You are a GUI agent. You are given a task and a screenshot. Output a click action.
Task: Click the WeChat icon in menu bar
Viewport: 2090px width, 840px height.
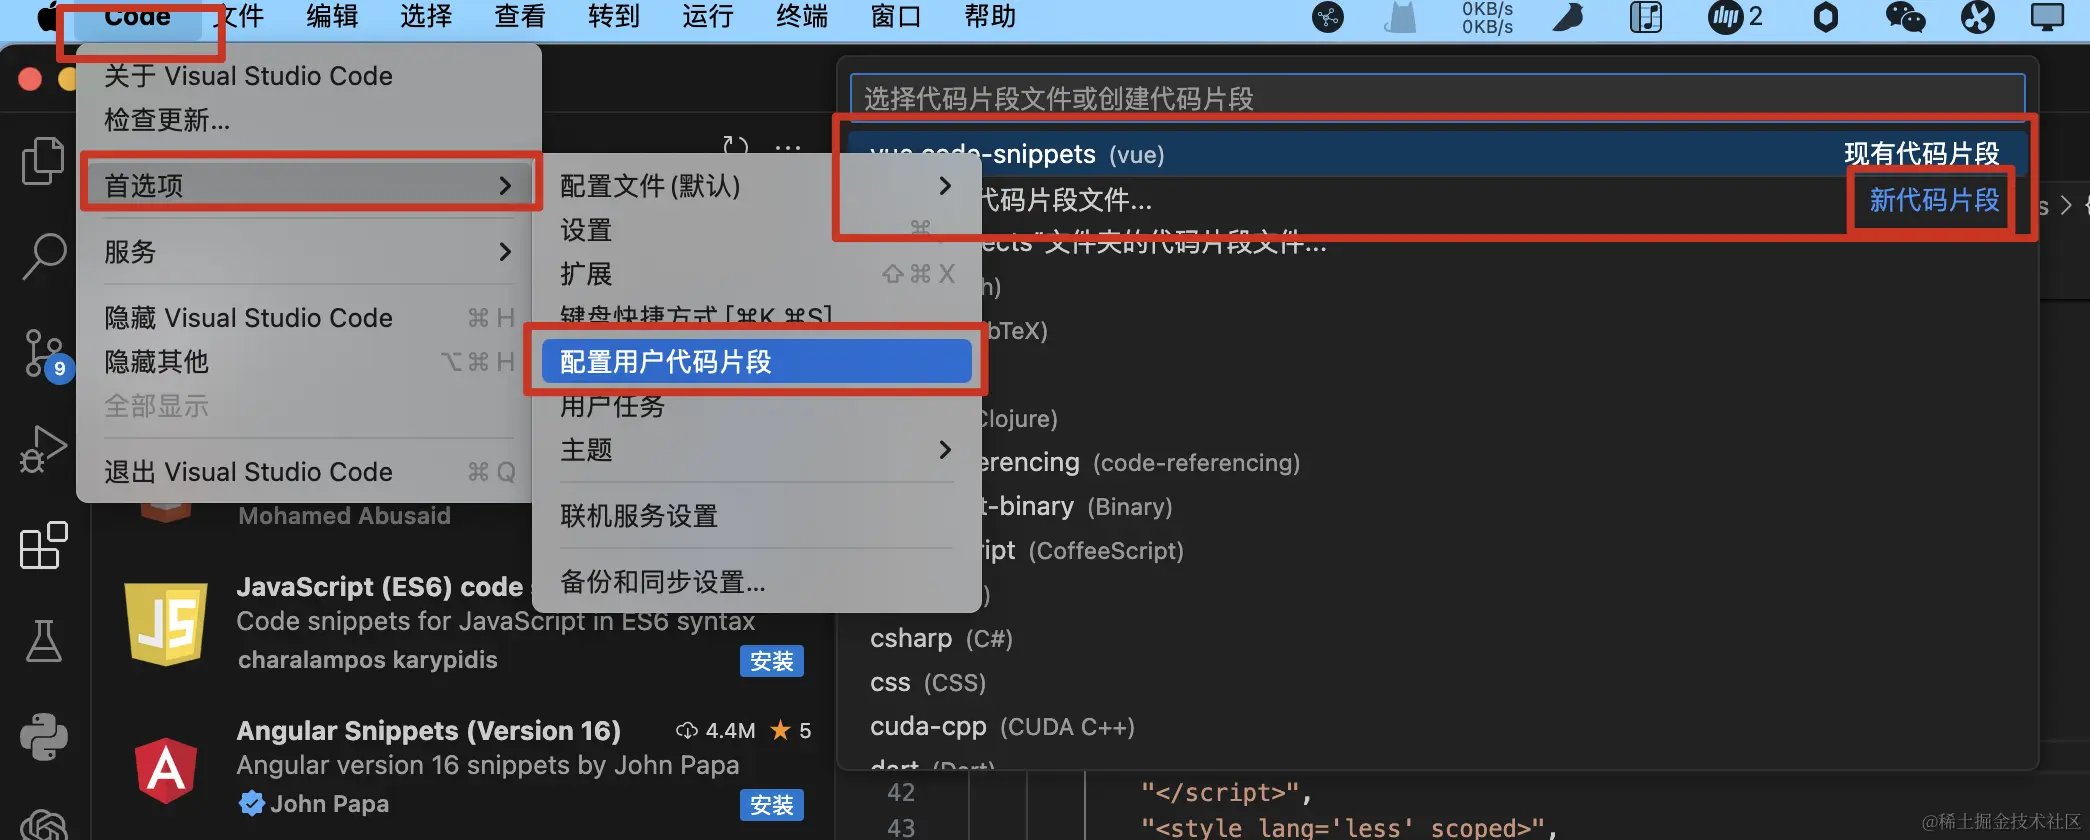[1904, 17]
